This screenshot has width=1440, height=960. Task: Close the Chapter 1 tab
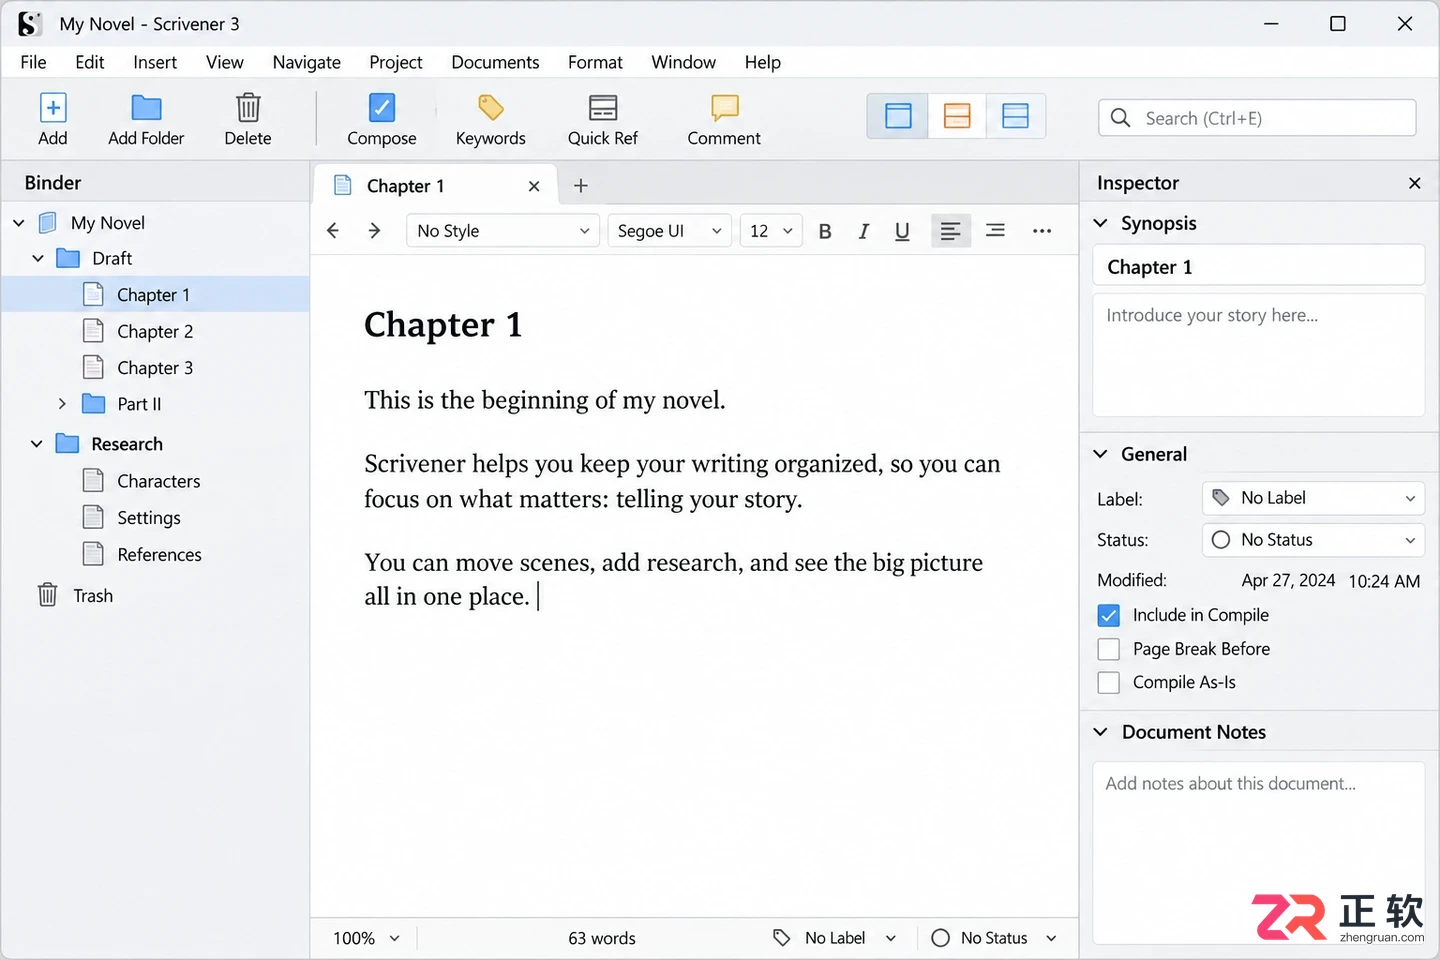pyautogui.click(x=534, y=186)
